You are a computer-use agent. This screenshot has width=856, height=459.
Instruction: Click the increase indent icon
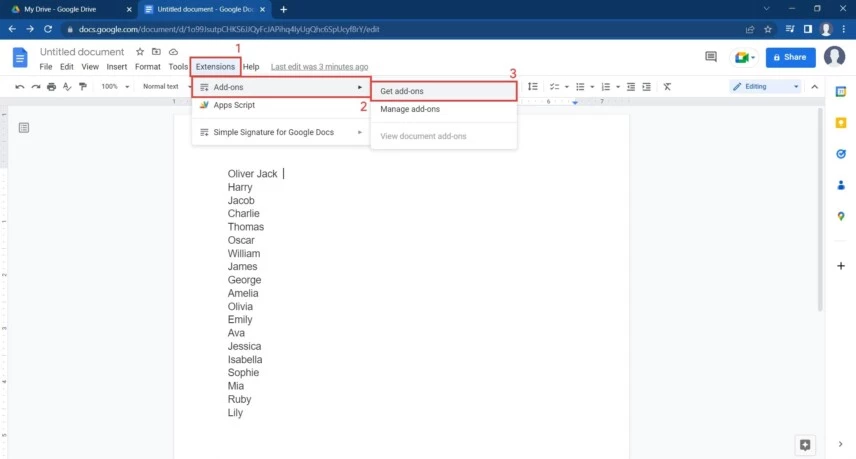pyautogui.click(x=646, y=87)
